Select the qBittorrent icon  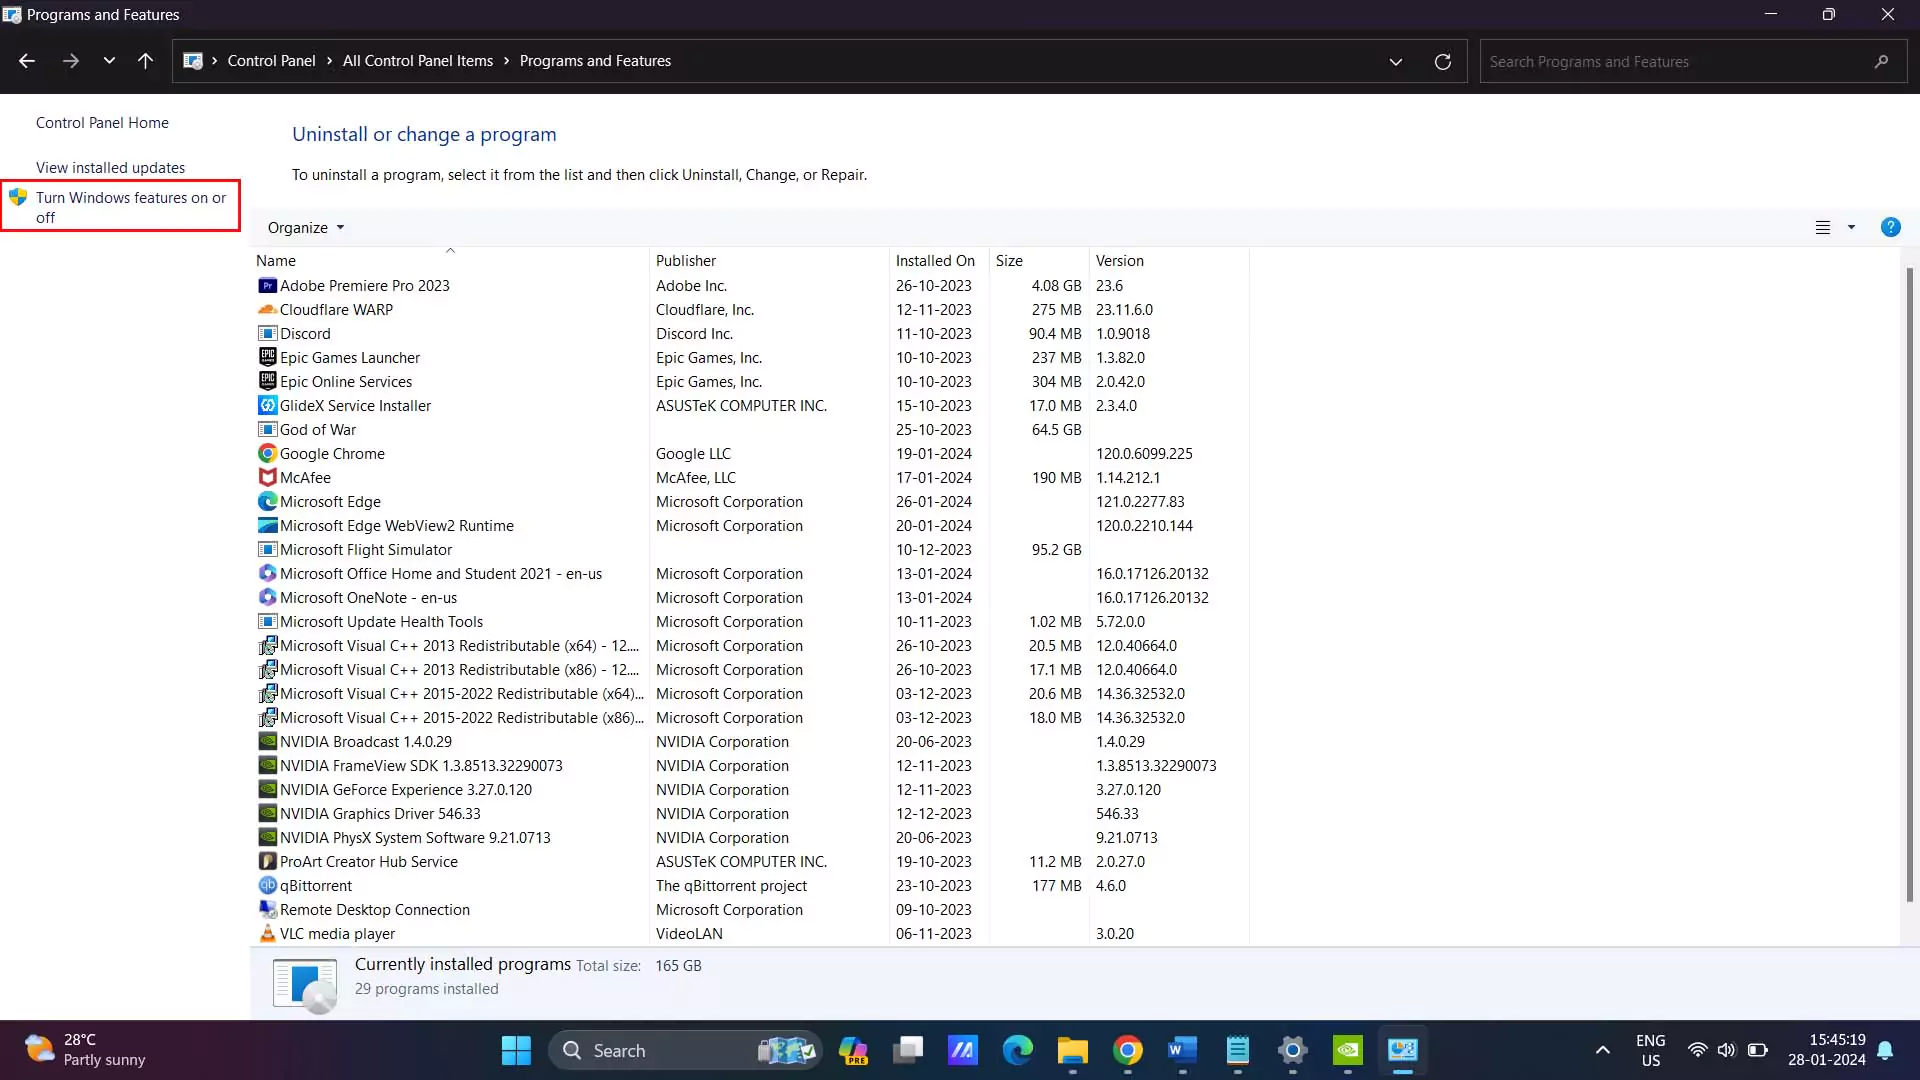[267, 886]
